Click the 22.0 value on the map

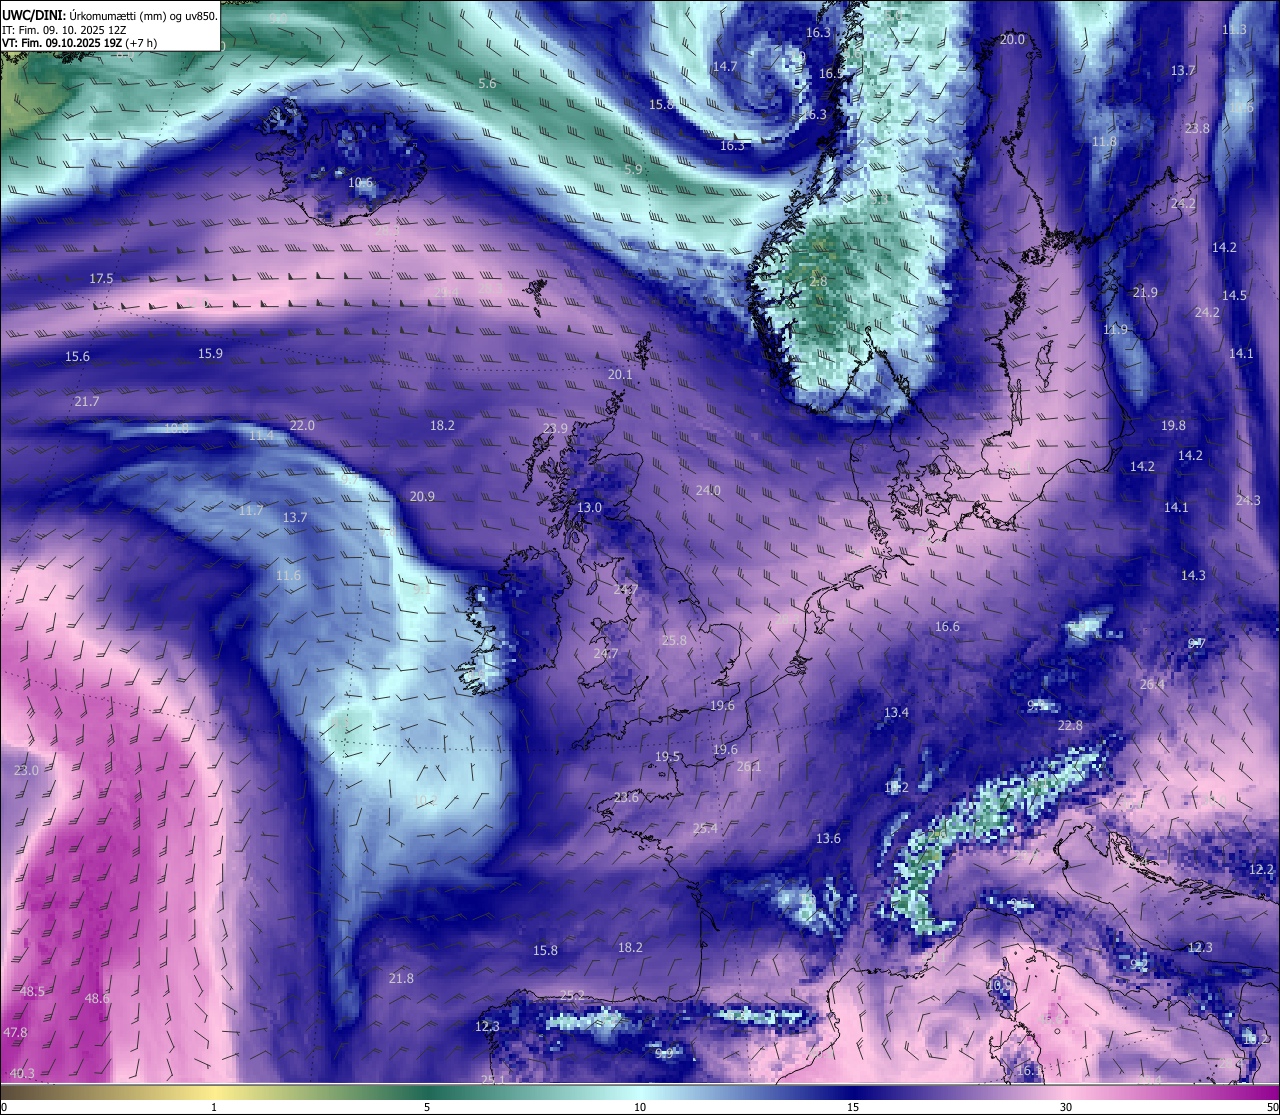(x=302, y=426)
